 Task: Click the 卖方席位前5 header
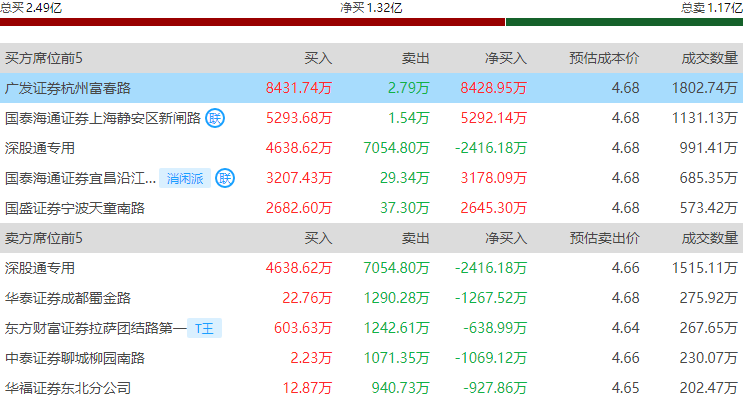(44, 238)
